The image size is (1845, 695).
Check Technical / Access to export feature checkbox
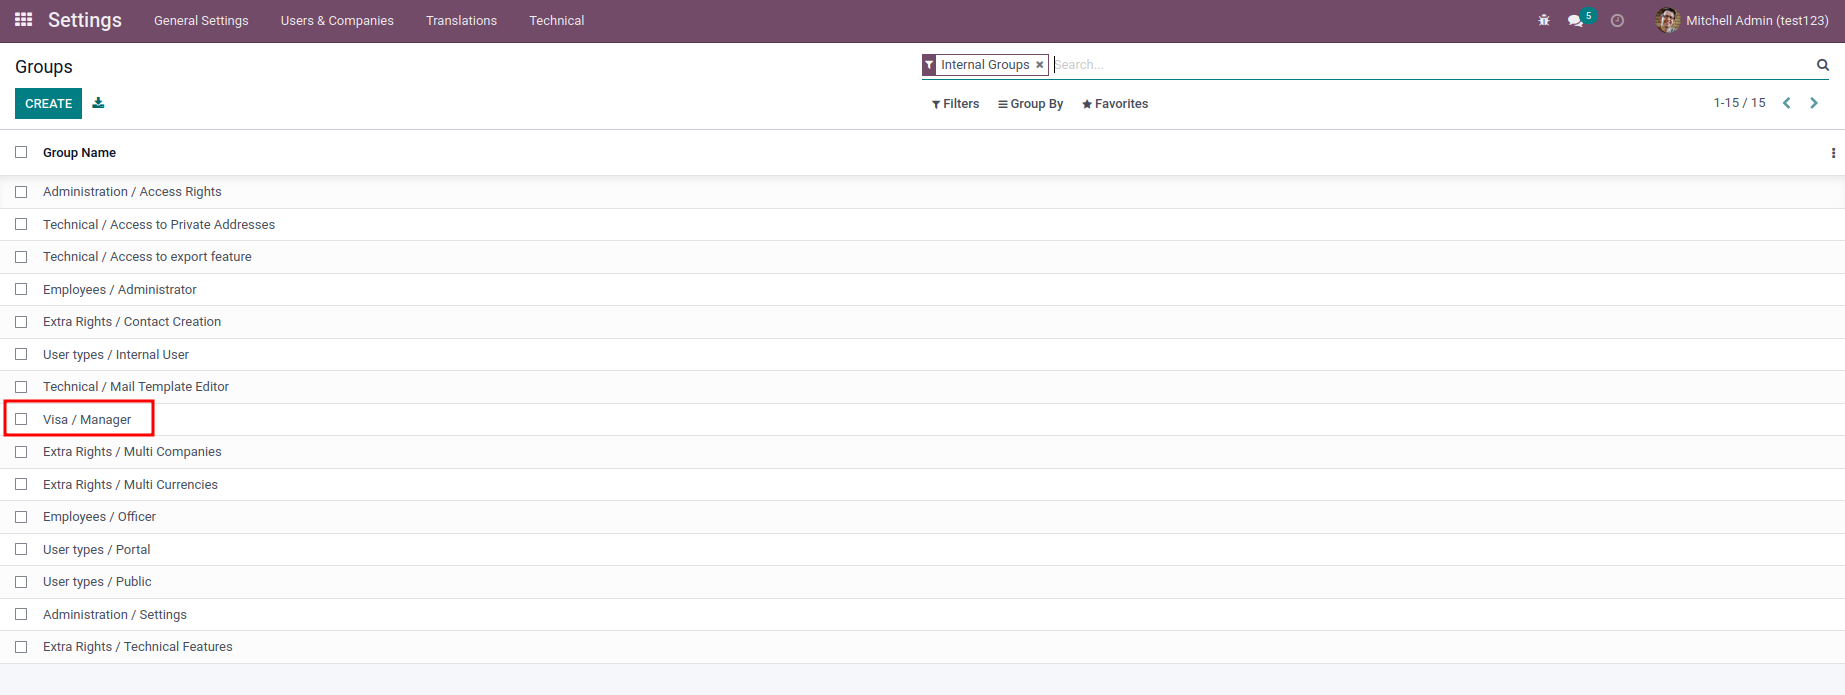click(21, 257)
